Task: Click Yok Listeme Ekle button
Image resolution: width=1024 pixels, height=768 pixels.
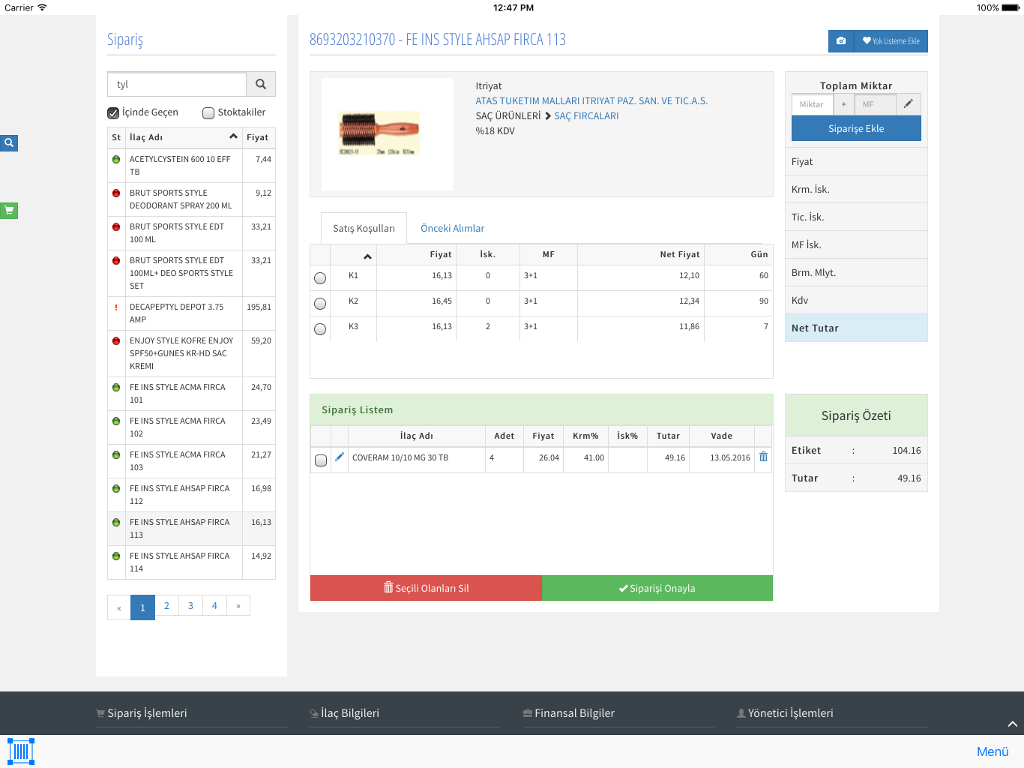Action: tap(891, 41)
